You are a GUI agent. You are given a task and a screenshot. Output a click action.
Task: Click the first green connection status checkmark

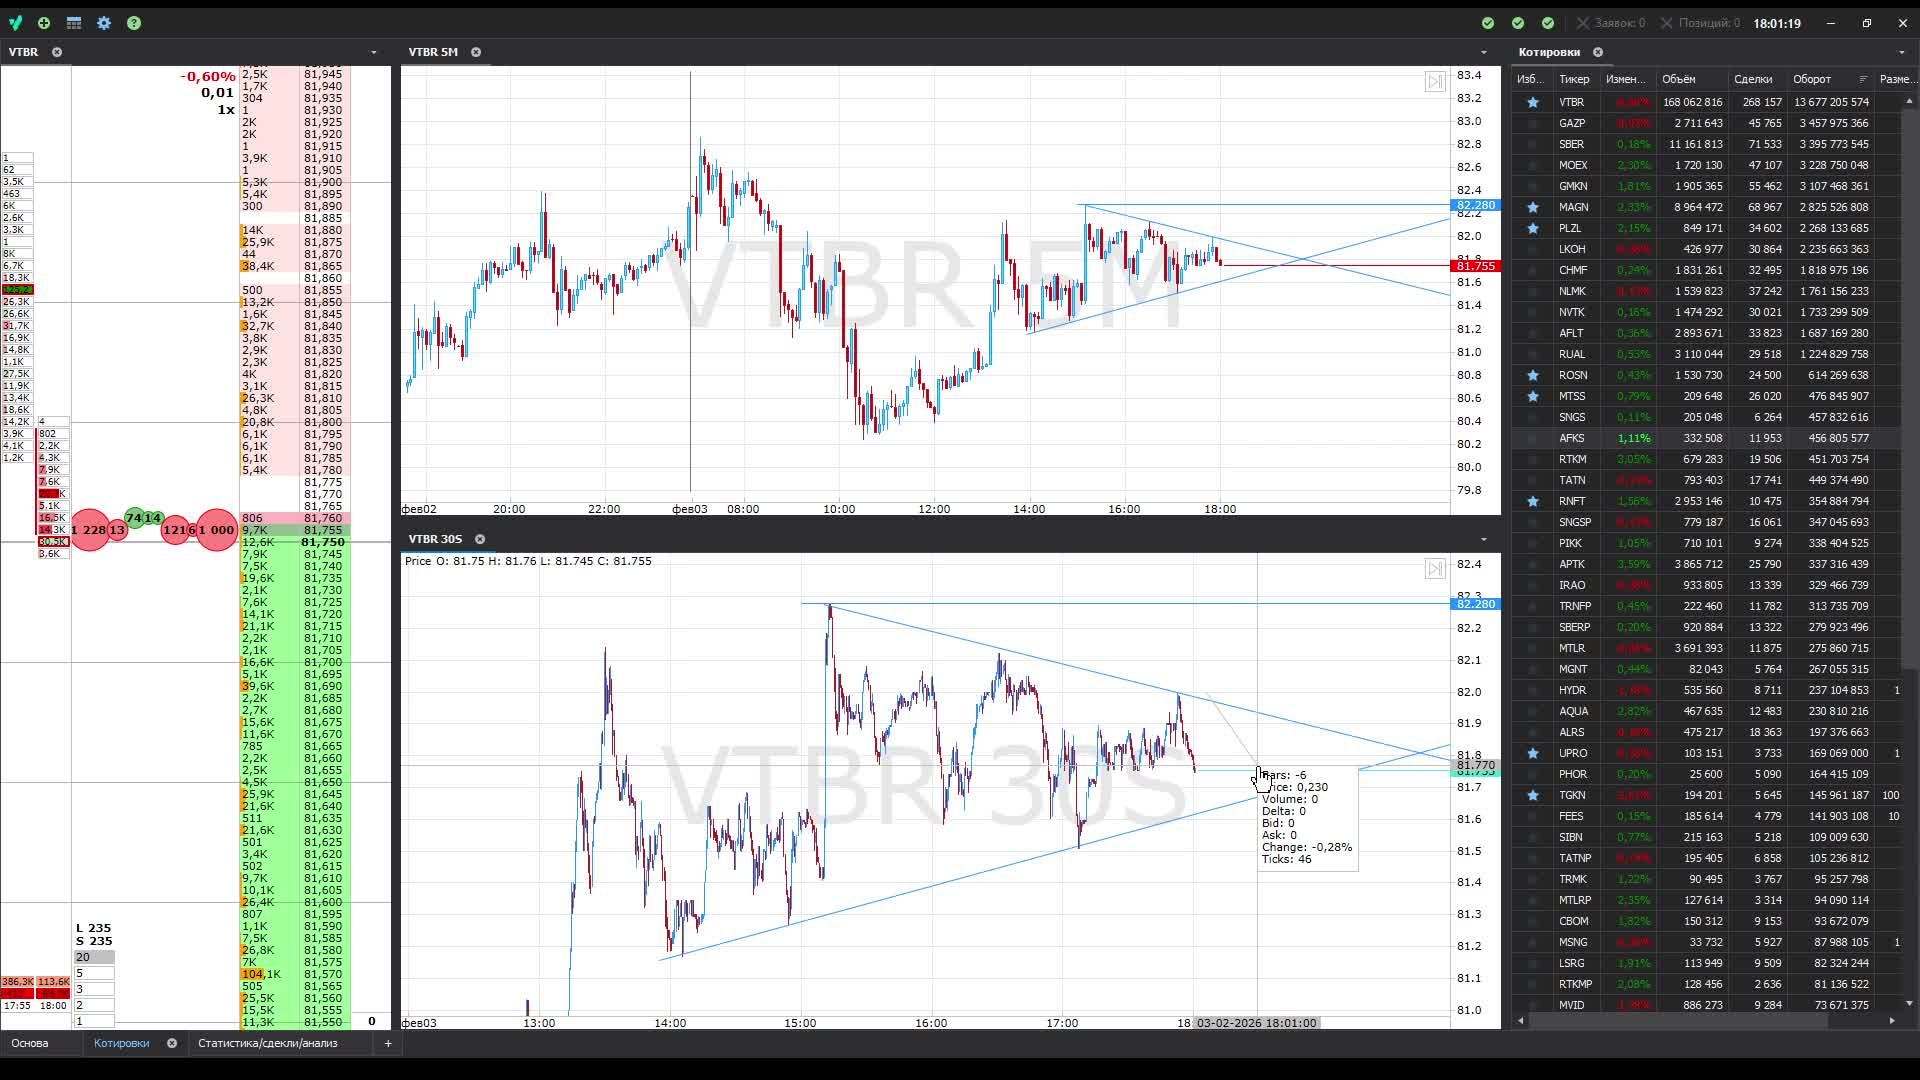coord(1488,23)
